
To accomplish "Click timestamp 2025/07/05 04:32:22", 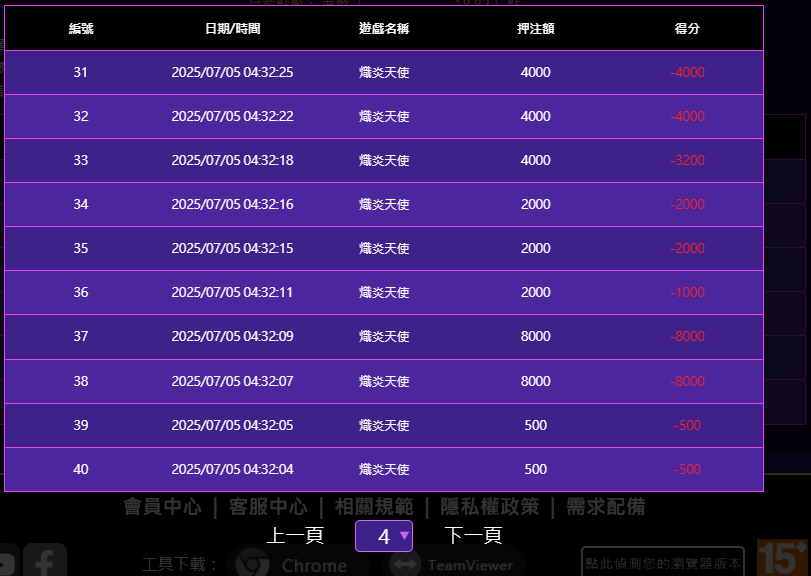I will pos(232,116).
